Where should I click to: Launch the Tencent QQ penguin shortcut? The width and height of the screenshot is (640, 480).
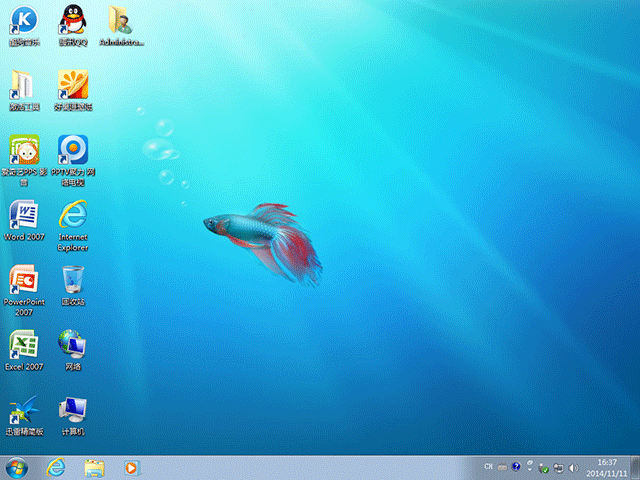tap(72, 19)
